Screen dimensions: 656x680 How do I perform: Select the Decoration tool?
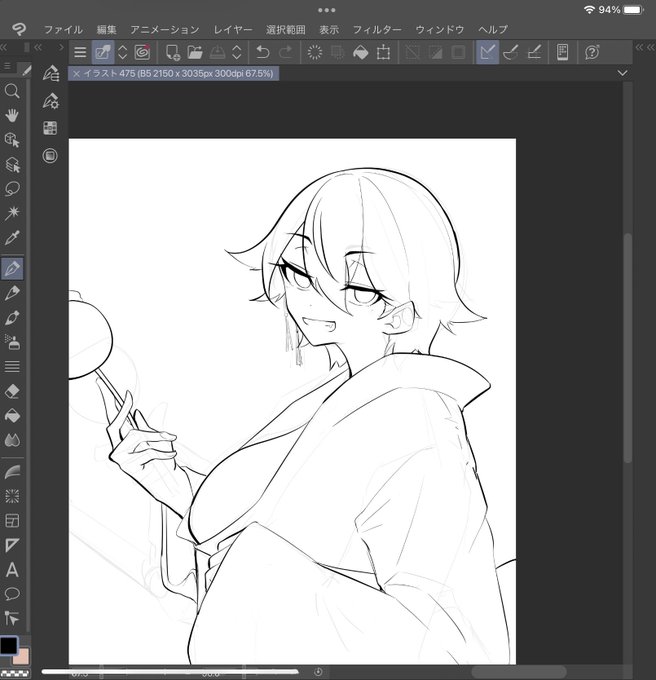[x=12, y=367]
